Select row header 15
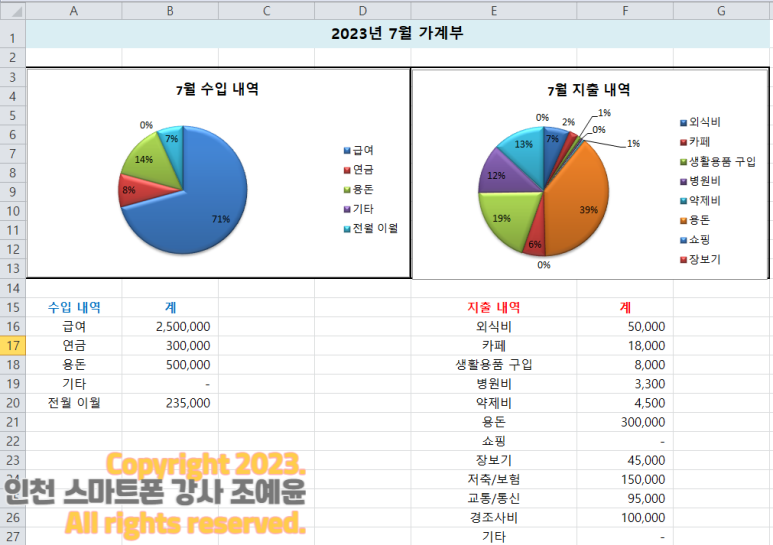 click(x=13, y=307)
